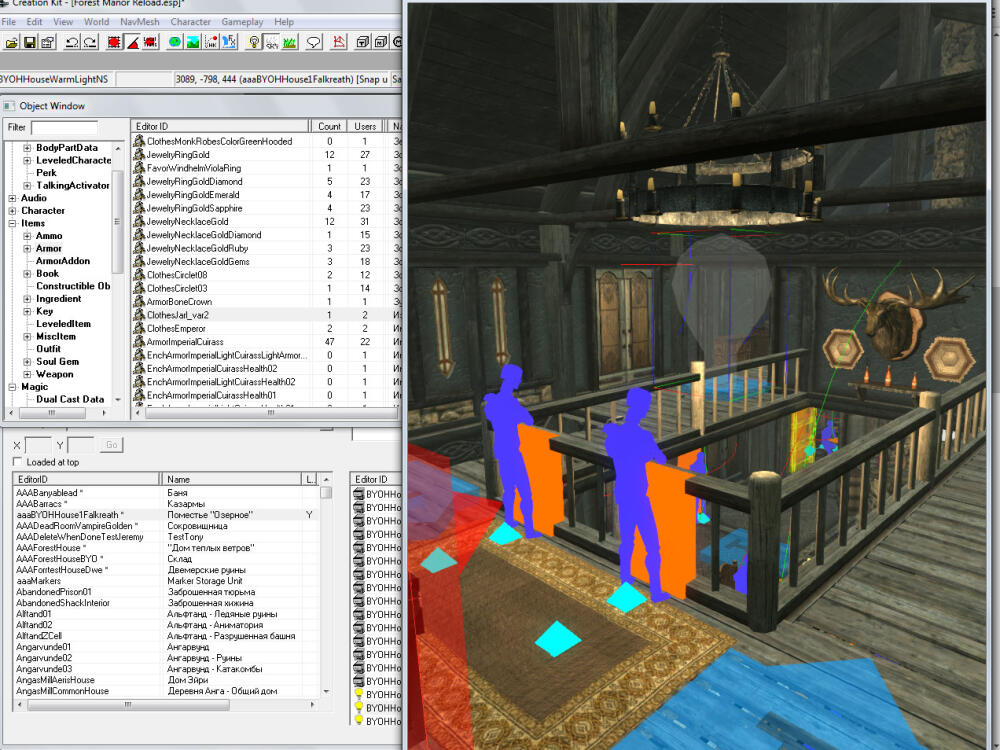Click the FX animation toolbar icon
Screen dimensions: 1000x750
click(229, 43)
